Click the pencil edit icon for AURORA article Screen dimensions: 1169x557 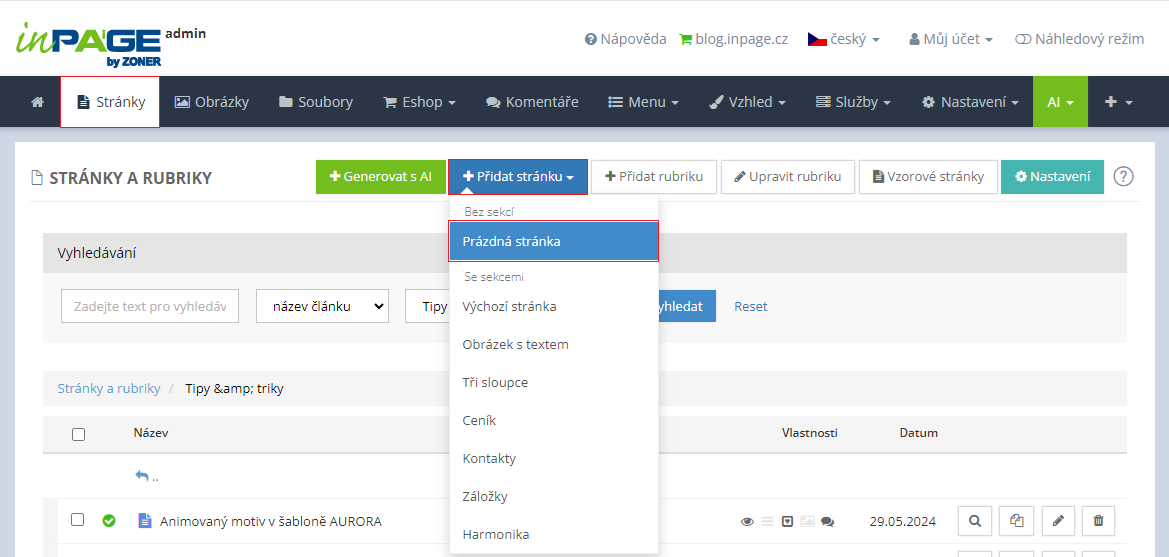click(1058, 521)
